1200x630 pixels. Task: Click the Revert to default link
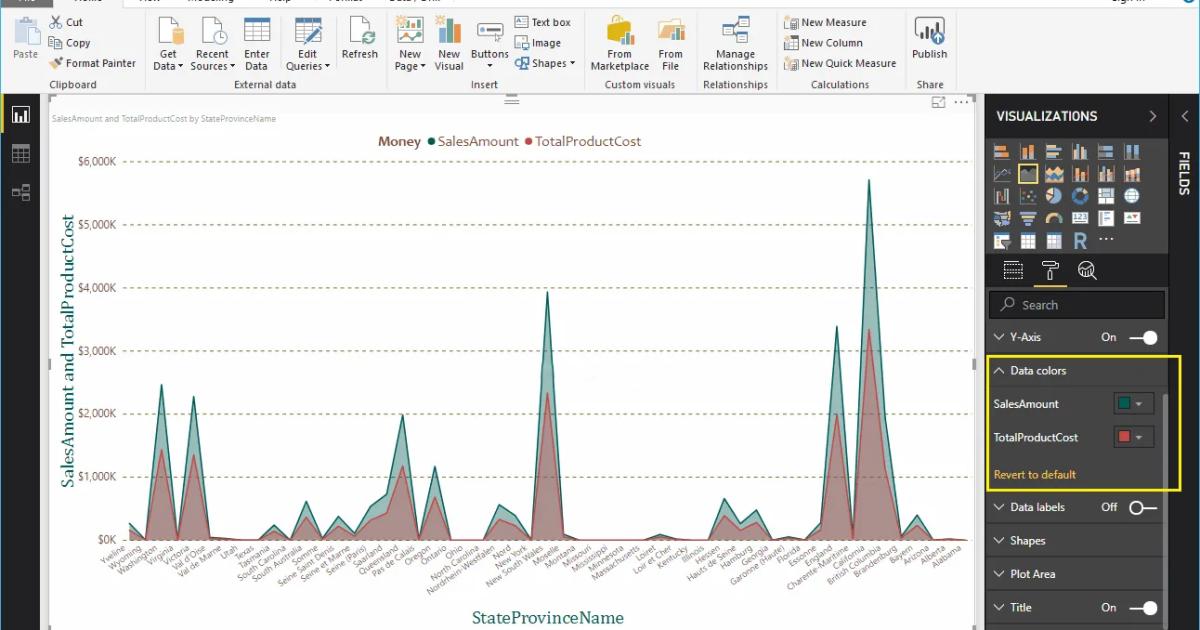(1036, 474)
